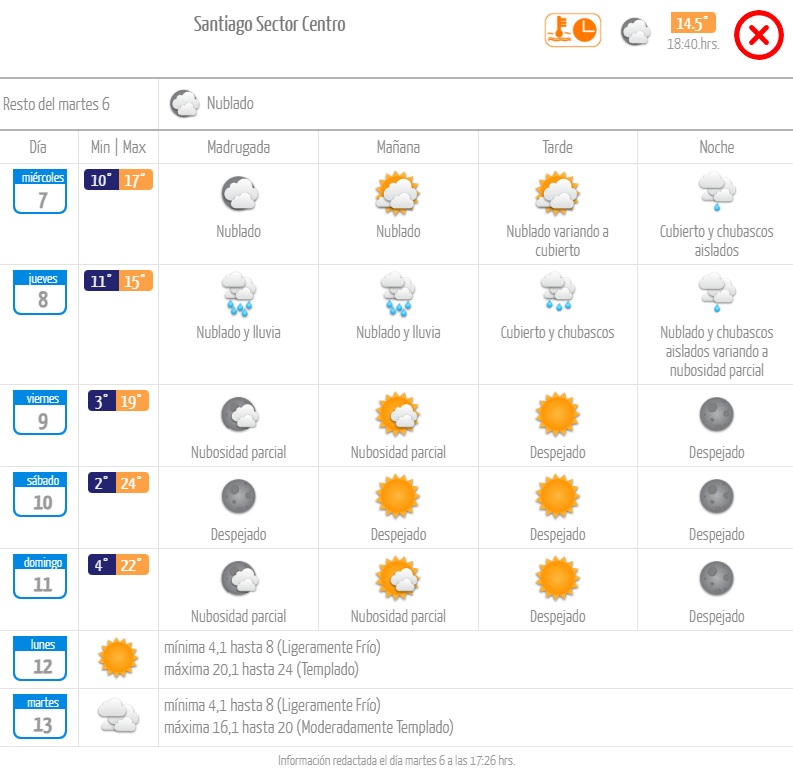Click the sun icon for lunes 12
This screenshot has height=768, width=793.
pyautogui.click(x=118, y=658)
